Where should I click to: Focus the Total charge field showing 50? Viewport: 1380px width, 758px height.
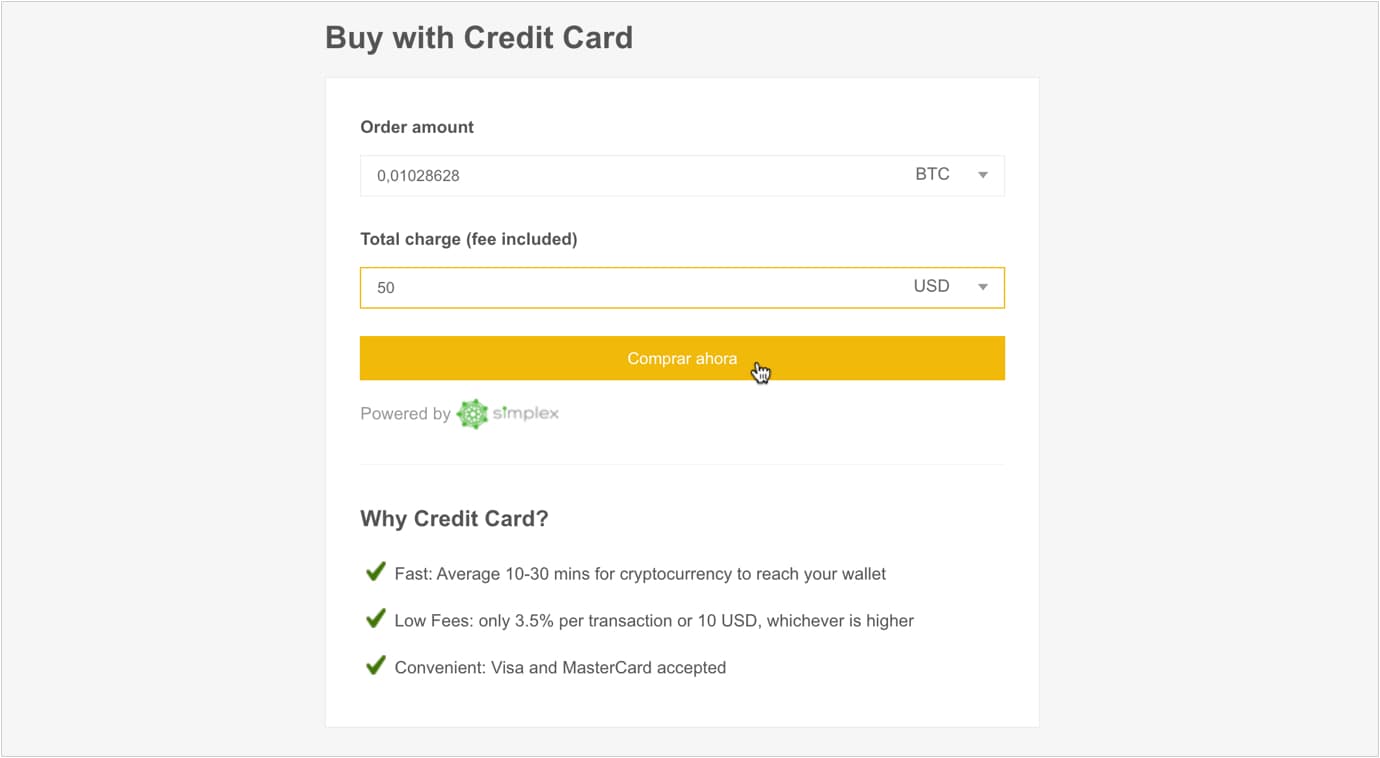pos(682,287)
